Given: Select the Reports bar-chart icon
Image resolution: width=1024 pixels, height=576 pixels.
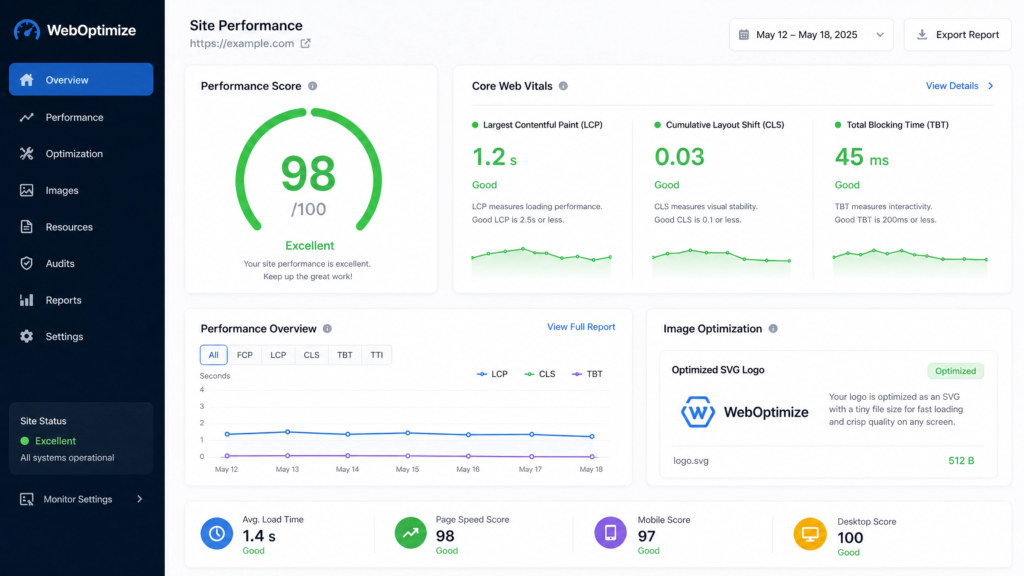Looking at the screenshot, I should (x=26, y=300).
